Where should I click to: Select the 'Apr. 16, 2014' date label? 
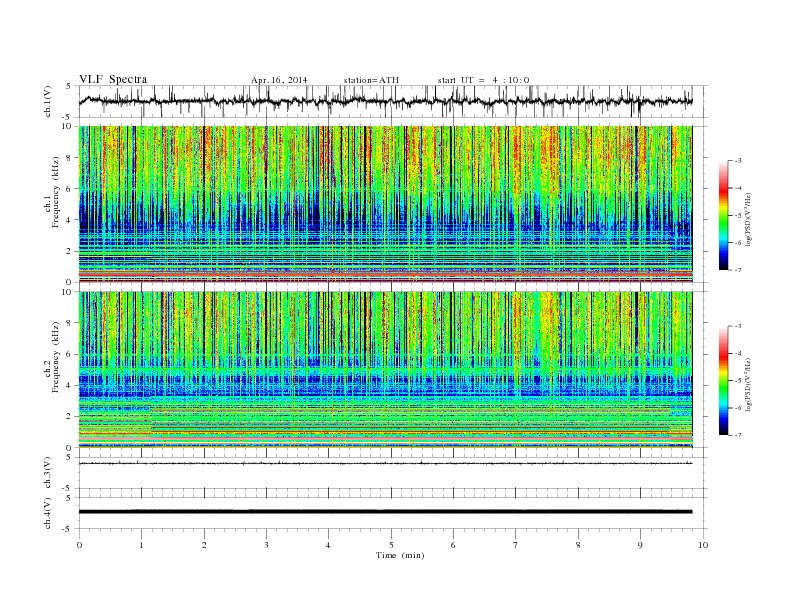279,80
